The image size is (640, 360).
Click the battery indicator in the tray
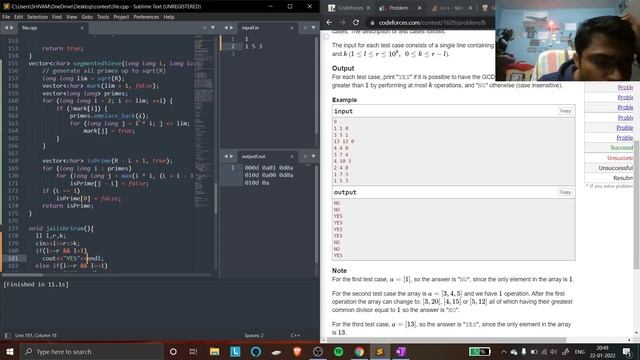coord(479,351)
